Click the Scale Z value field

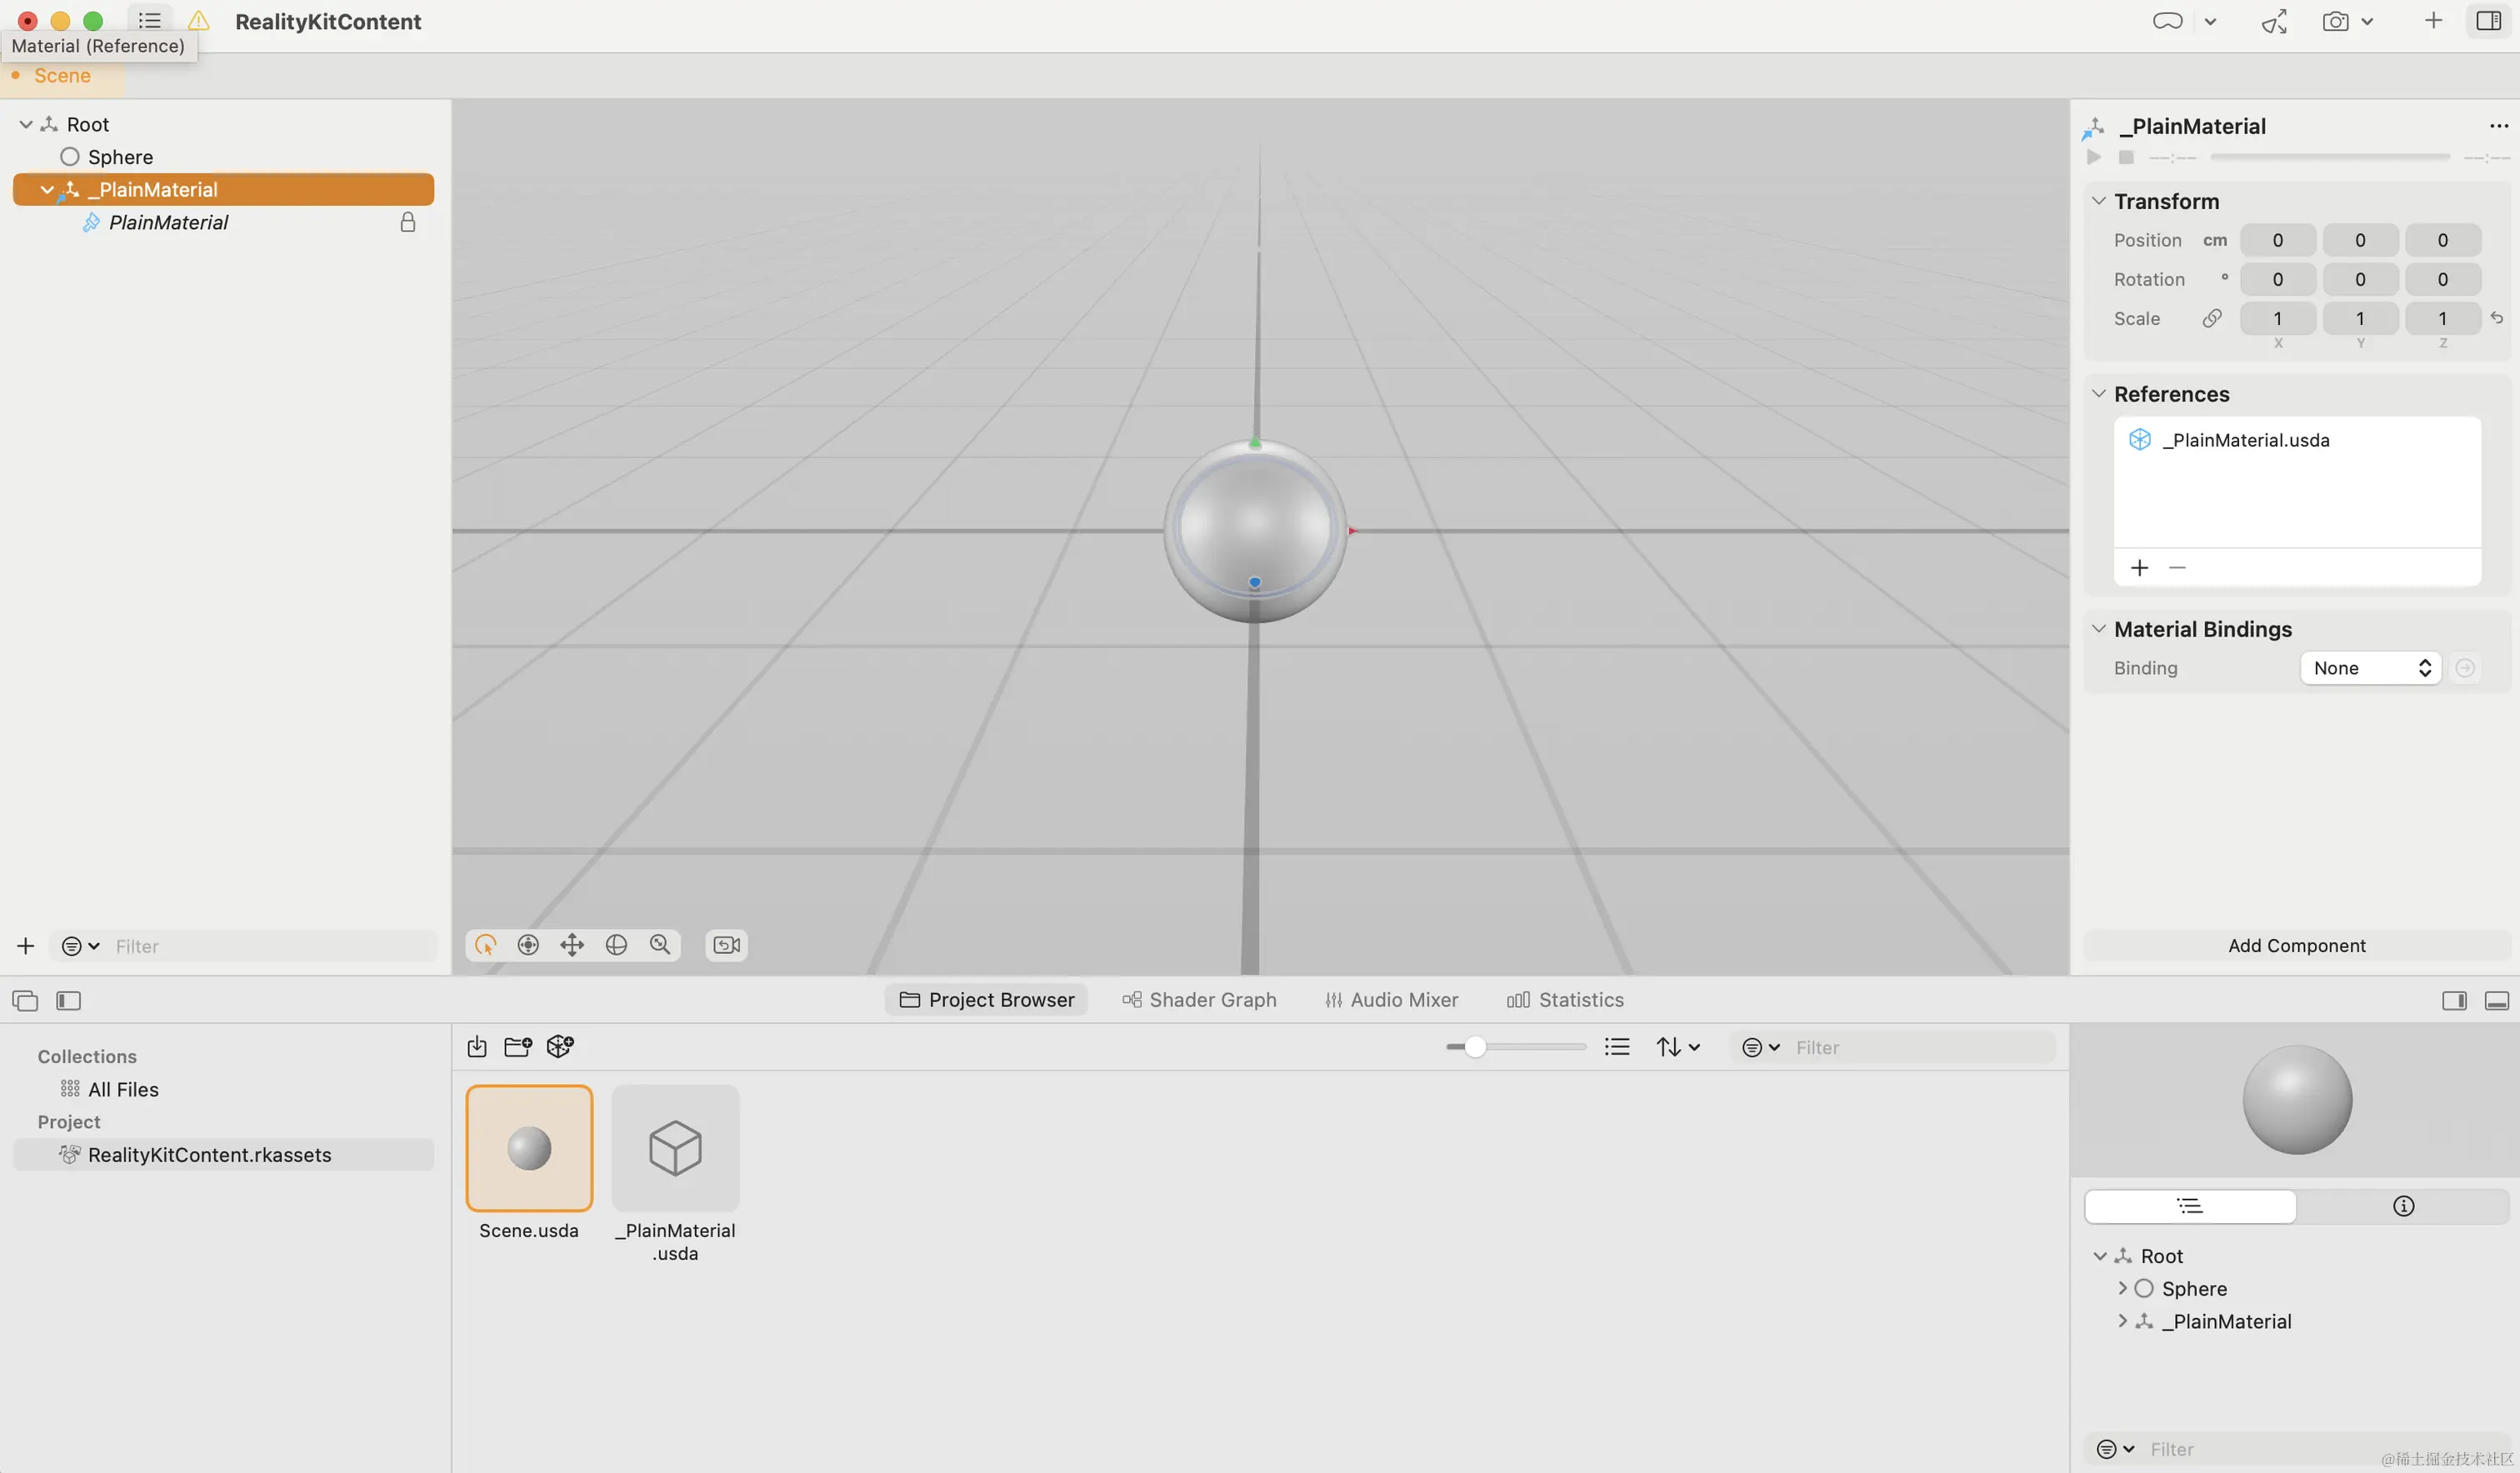tap(2442, 318)
